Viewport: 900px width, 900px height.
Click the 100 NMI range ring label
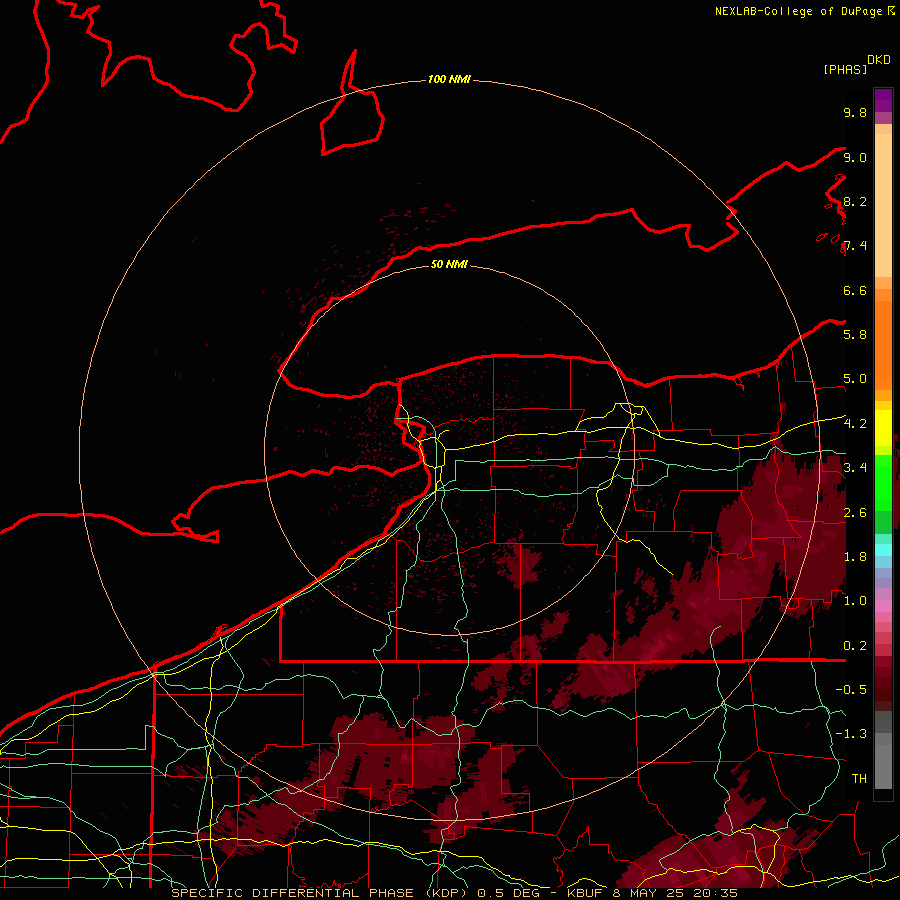[x=449, y=79]
